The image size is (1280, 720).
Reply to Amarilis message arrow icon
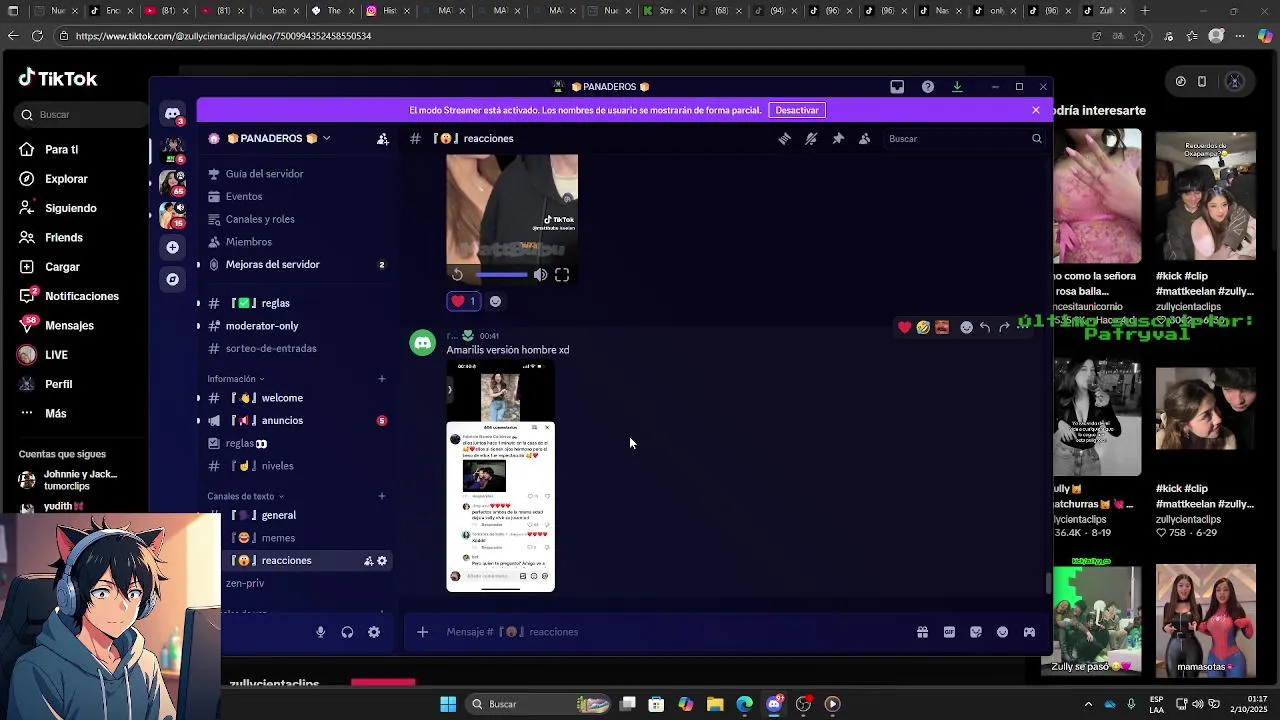(985, 327)
